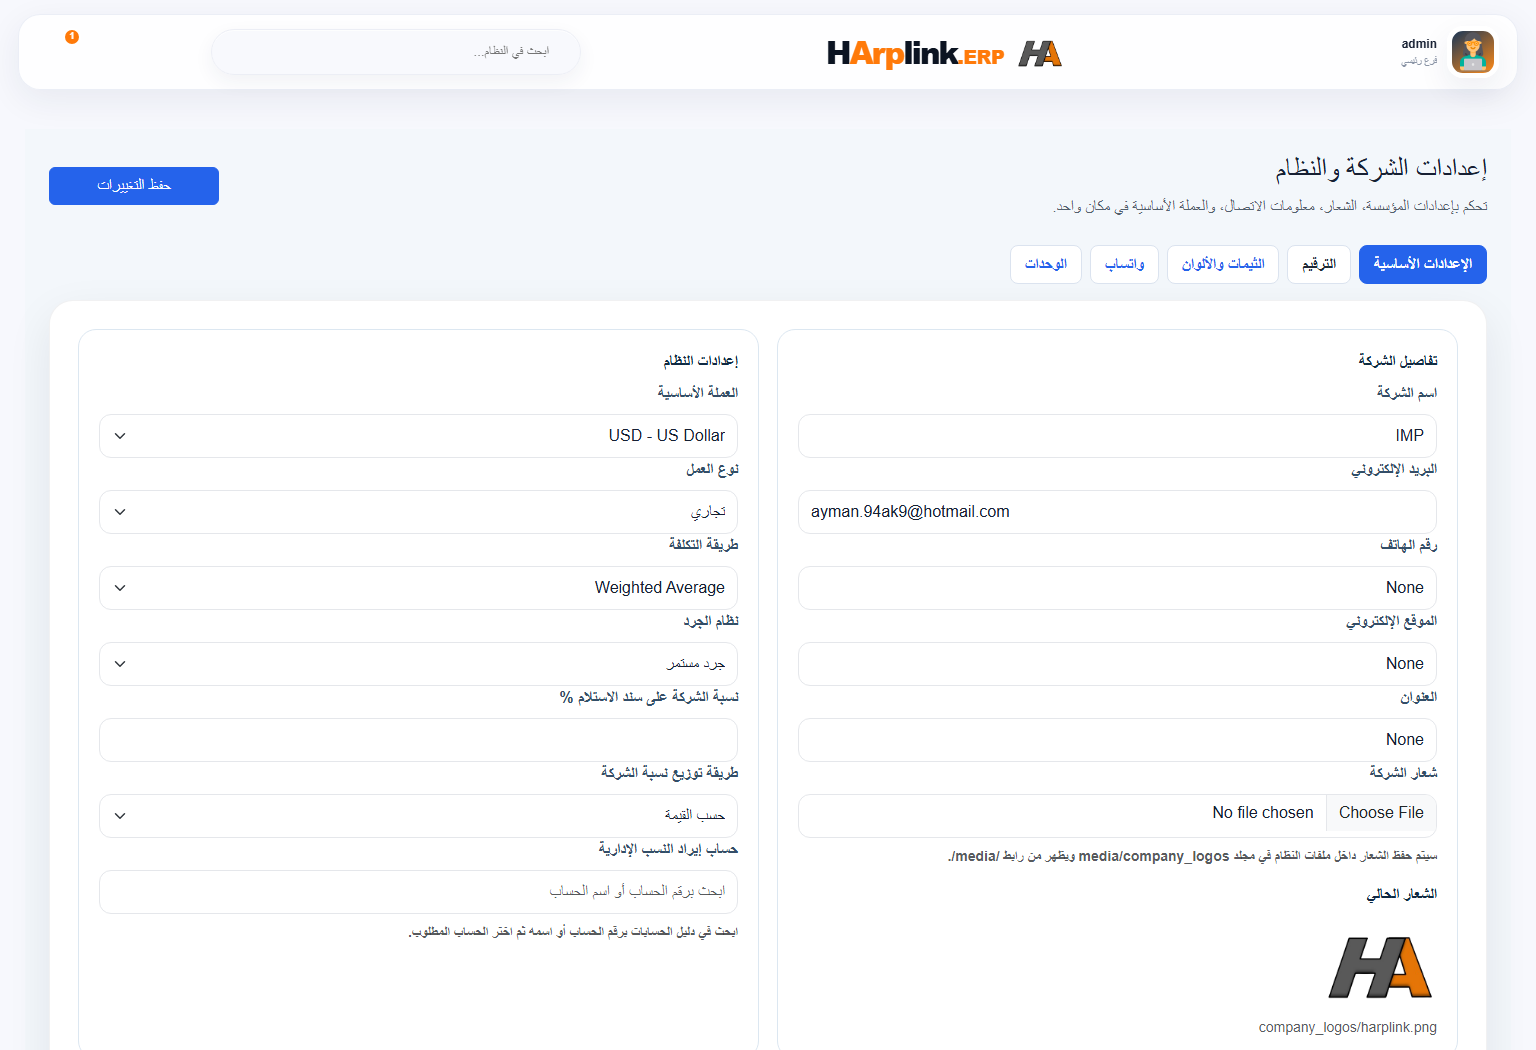Switch to الوحدات tab

(1045, 264)
